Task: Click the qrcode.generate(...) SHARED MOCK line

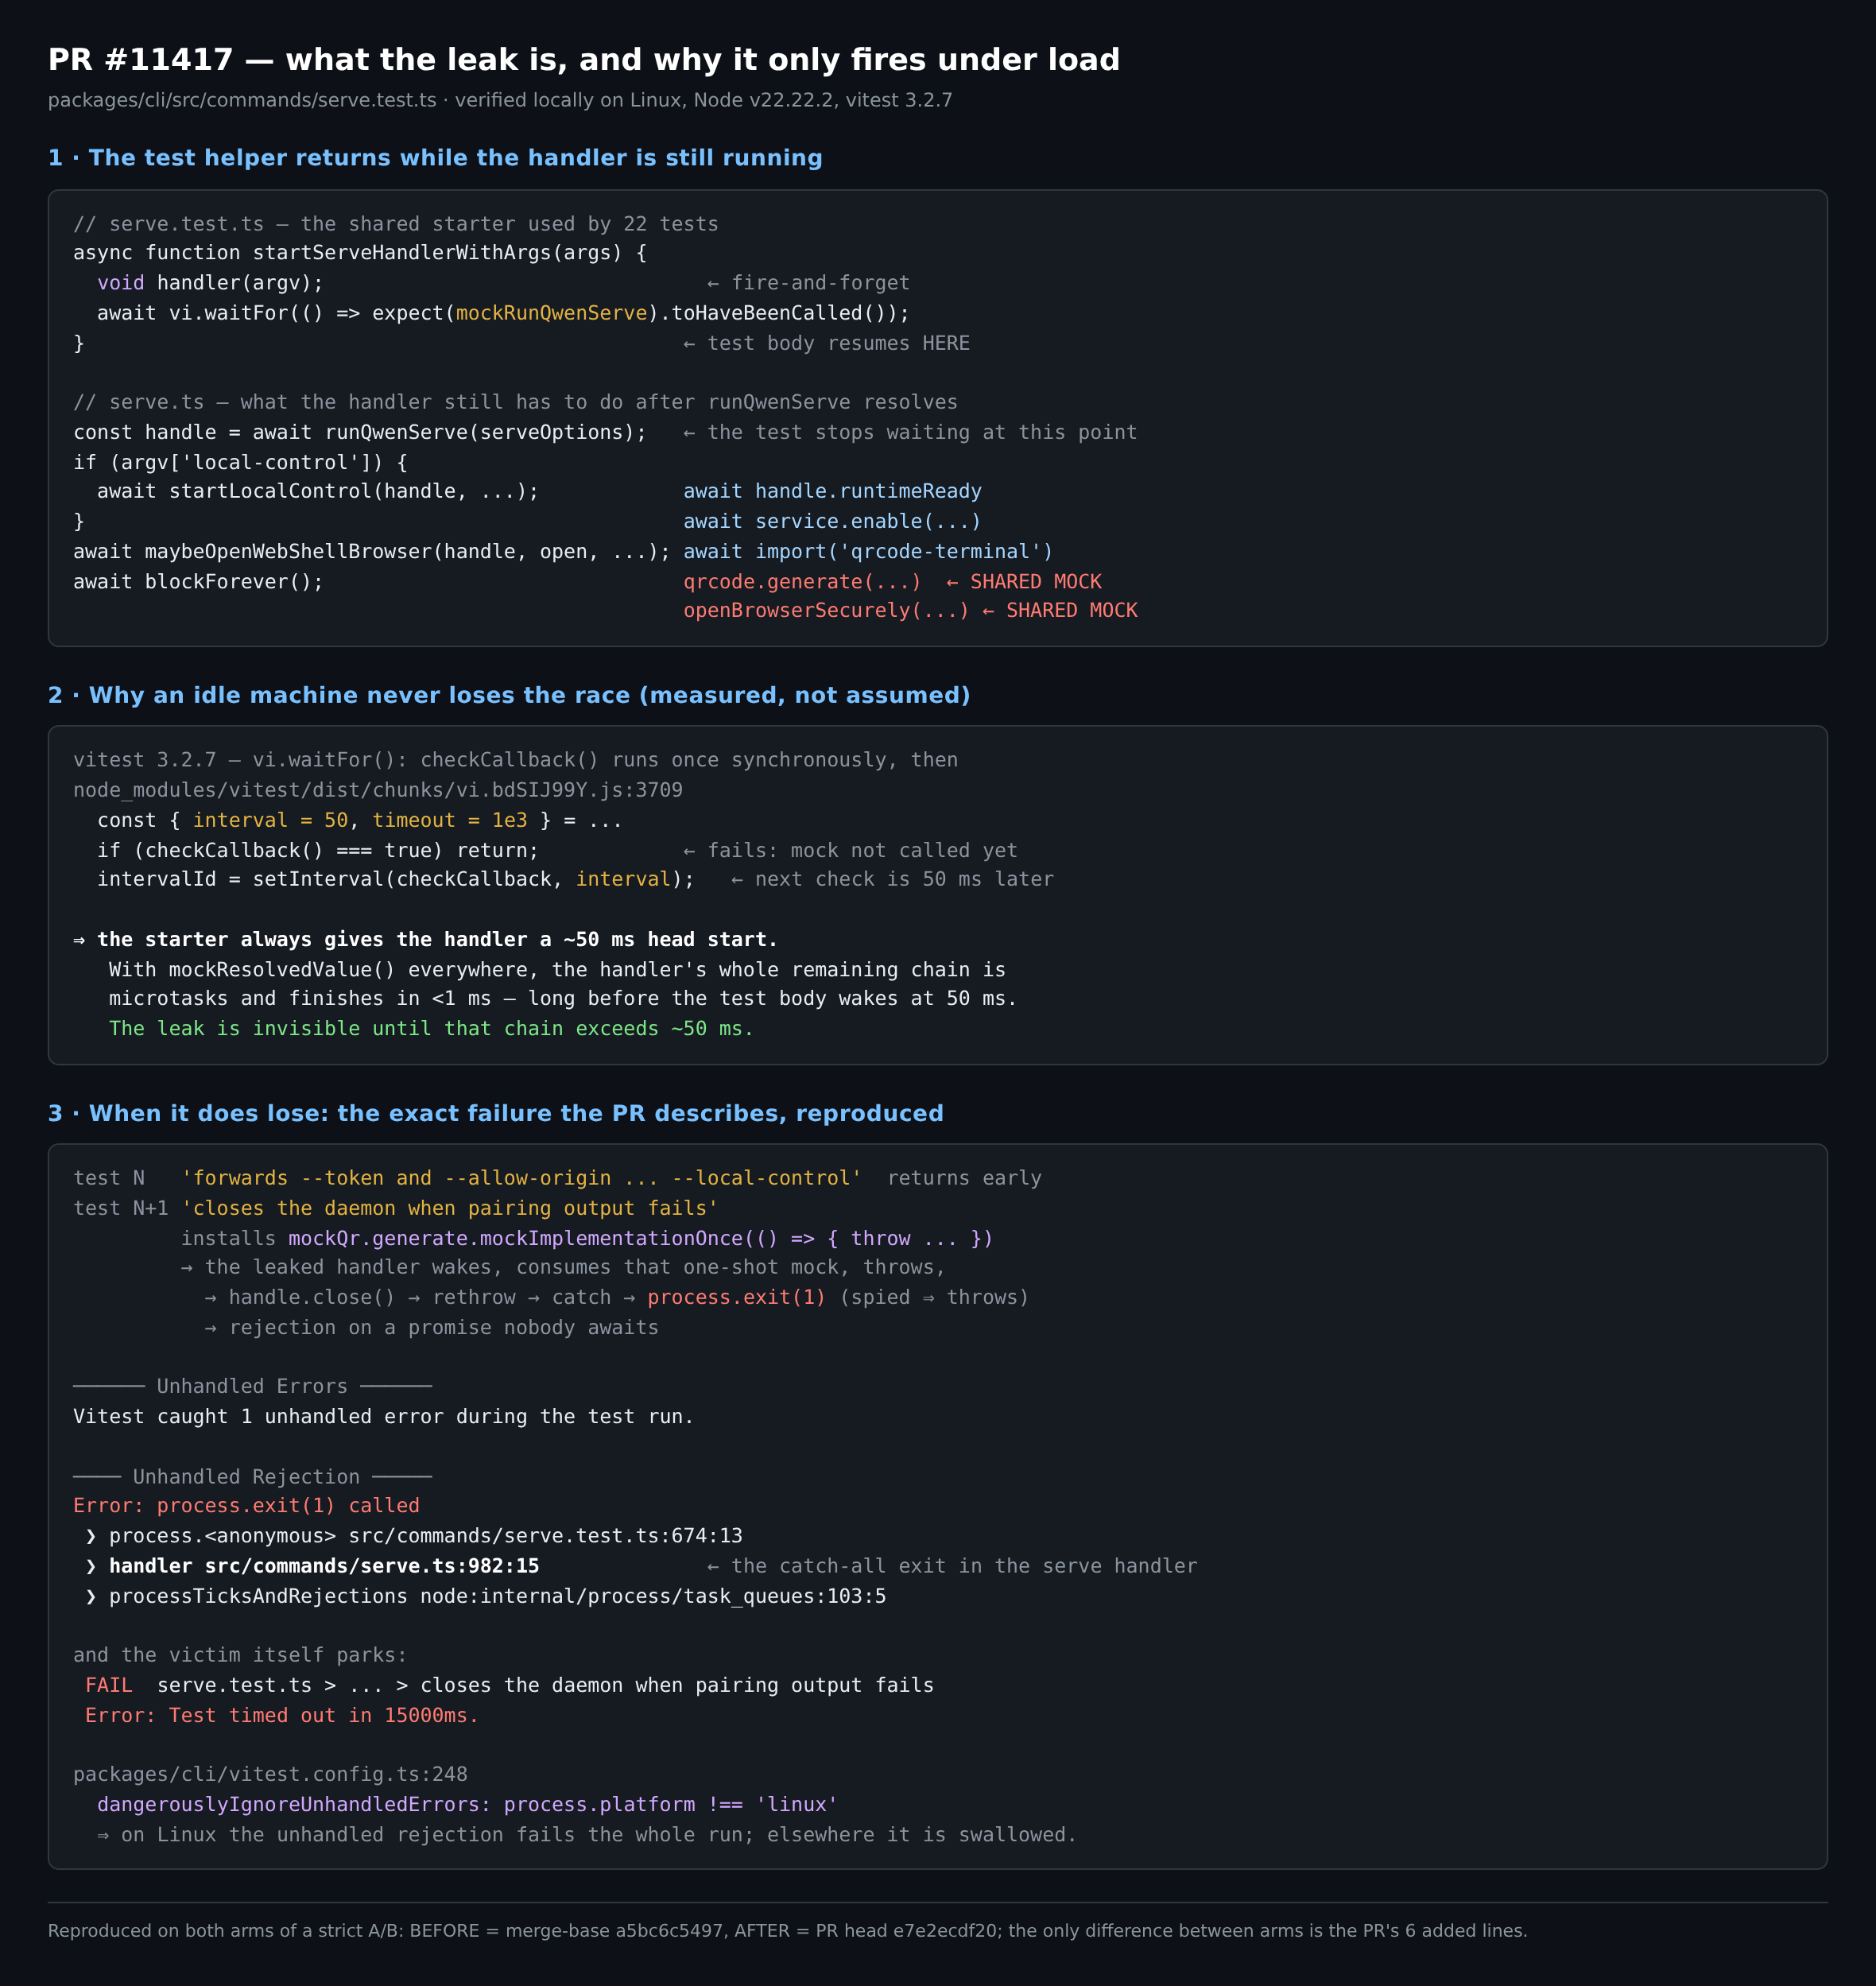Action: tap(892, 581)
